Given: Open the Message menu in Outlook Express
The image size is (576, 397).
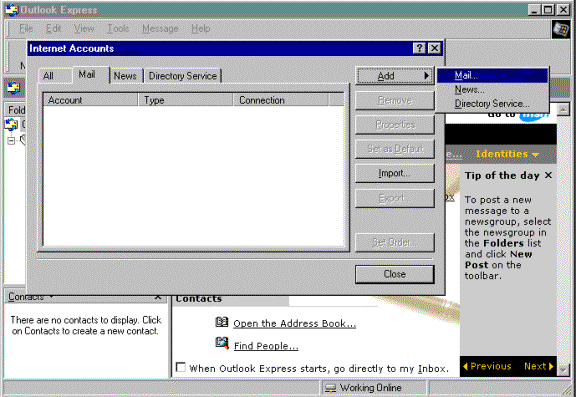Looking at the screenshot, I should click(160, 29).
